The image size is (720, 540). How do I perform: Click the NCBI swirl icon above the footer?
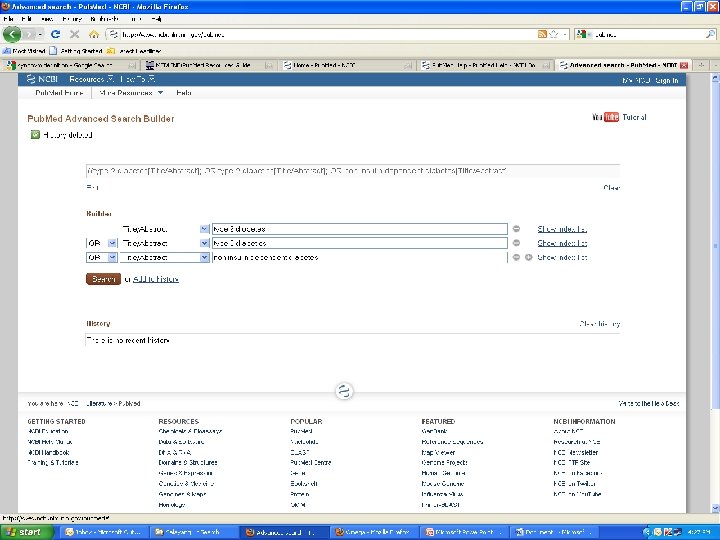coord(344,391)
